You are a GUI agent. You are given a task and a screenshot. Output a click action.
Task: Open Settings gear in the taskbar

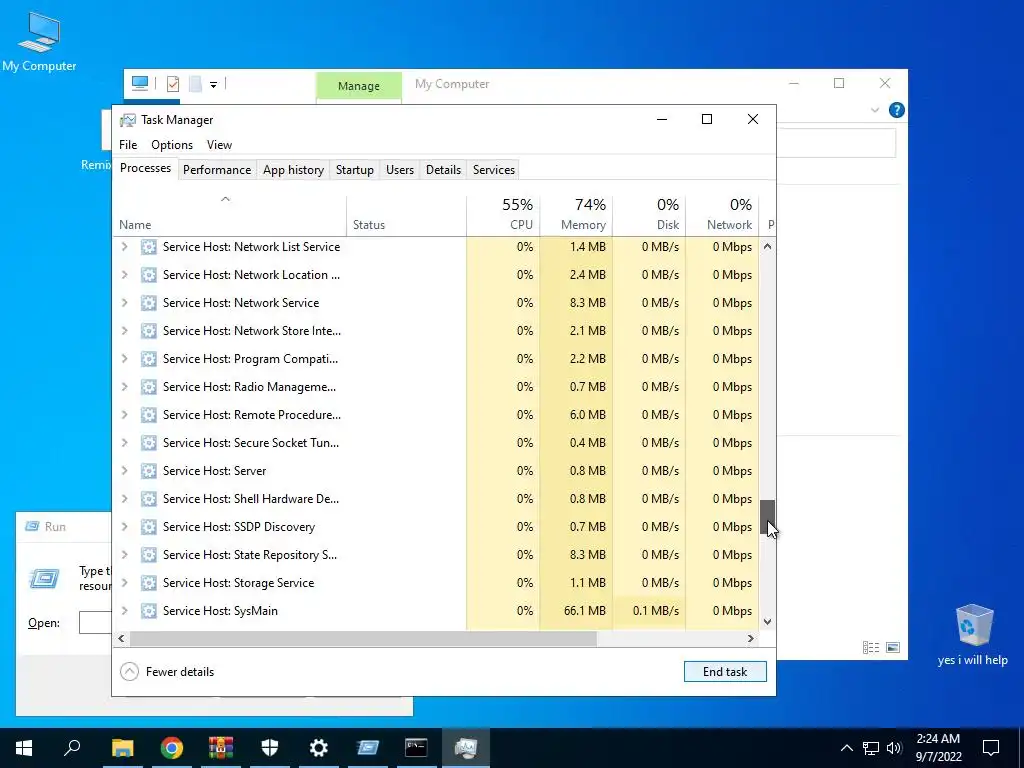point(319,748)
